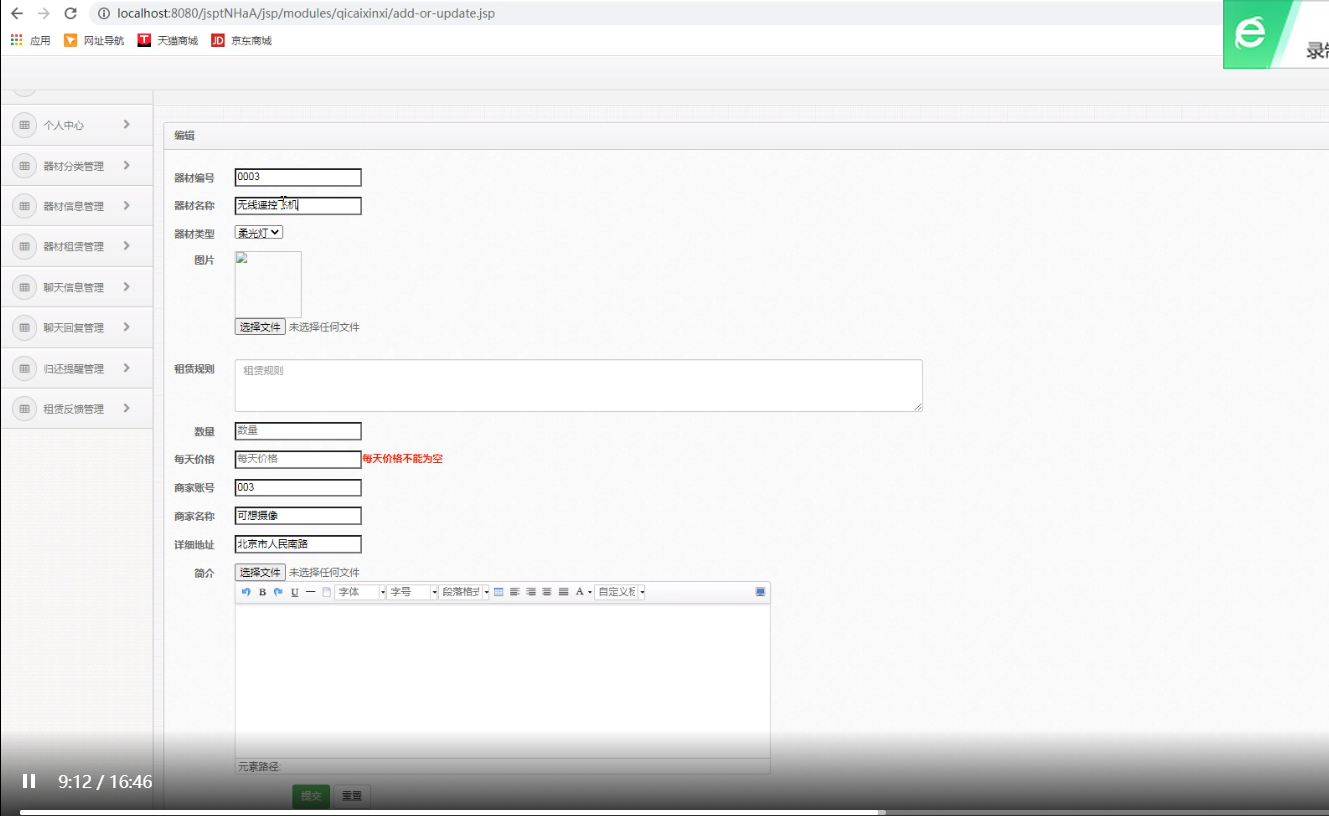This screenshot has width=1329, height=816.
Task: Align text right in the editor
Action: [x=531, y=592]
